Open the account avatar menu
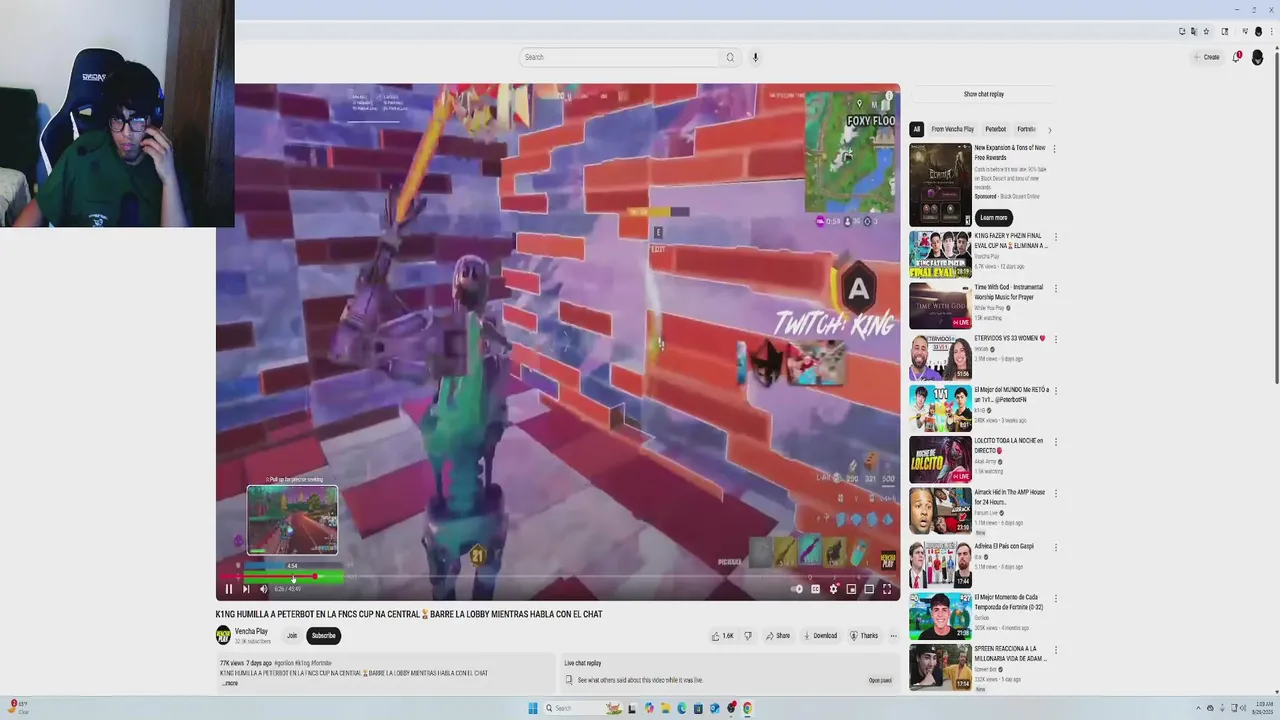The image size is (1280, 720). [1258, 57]
